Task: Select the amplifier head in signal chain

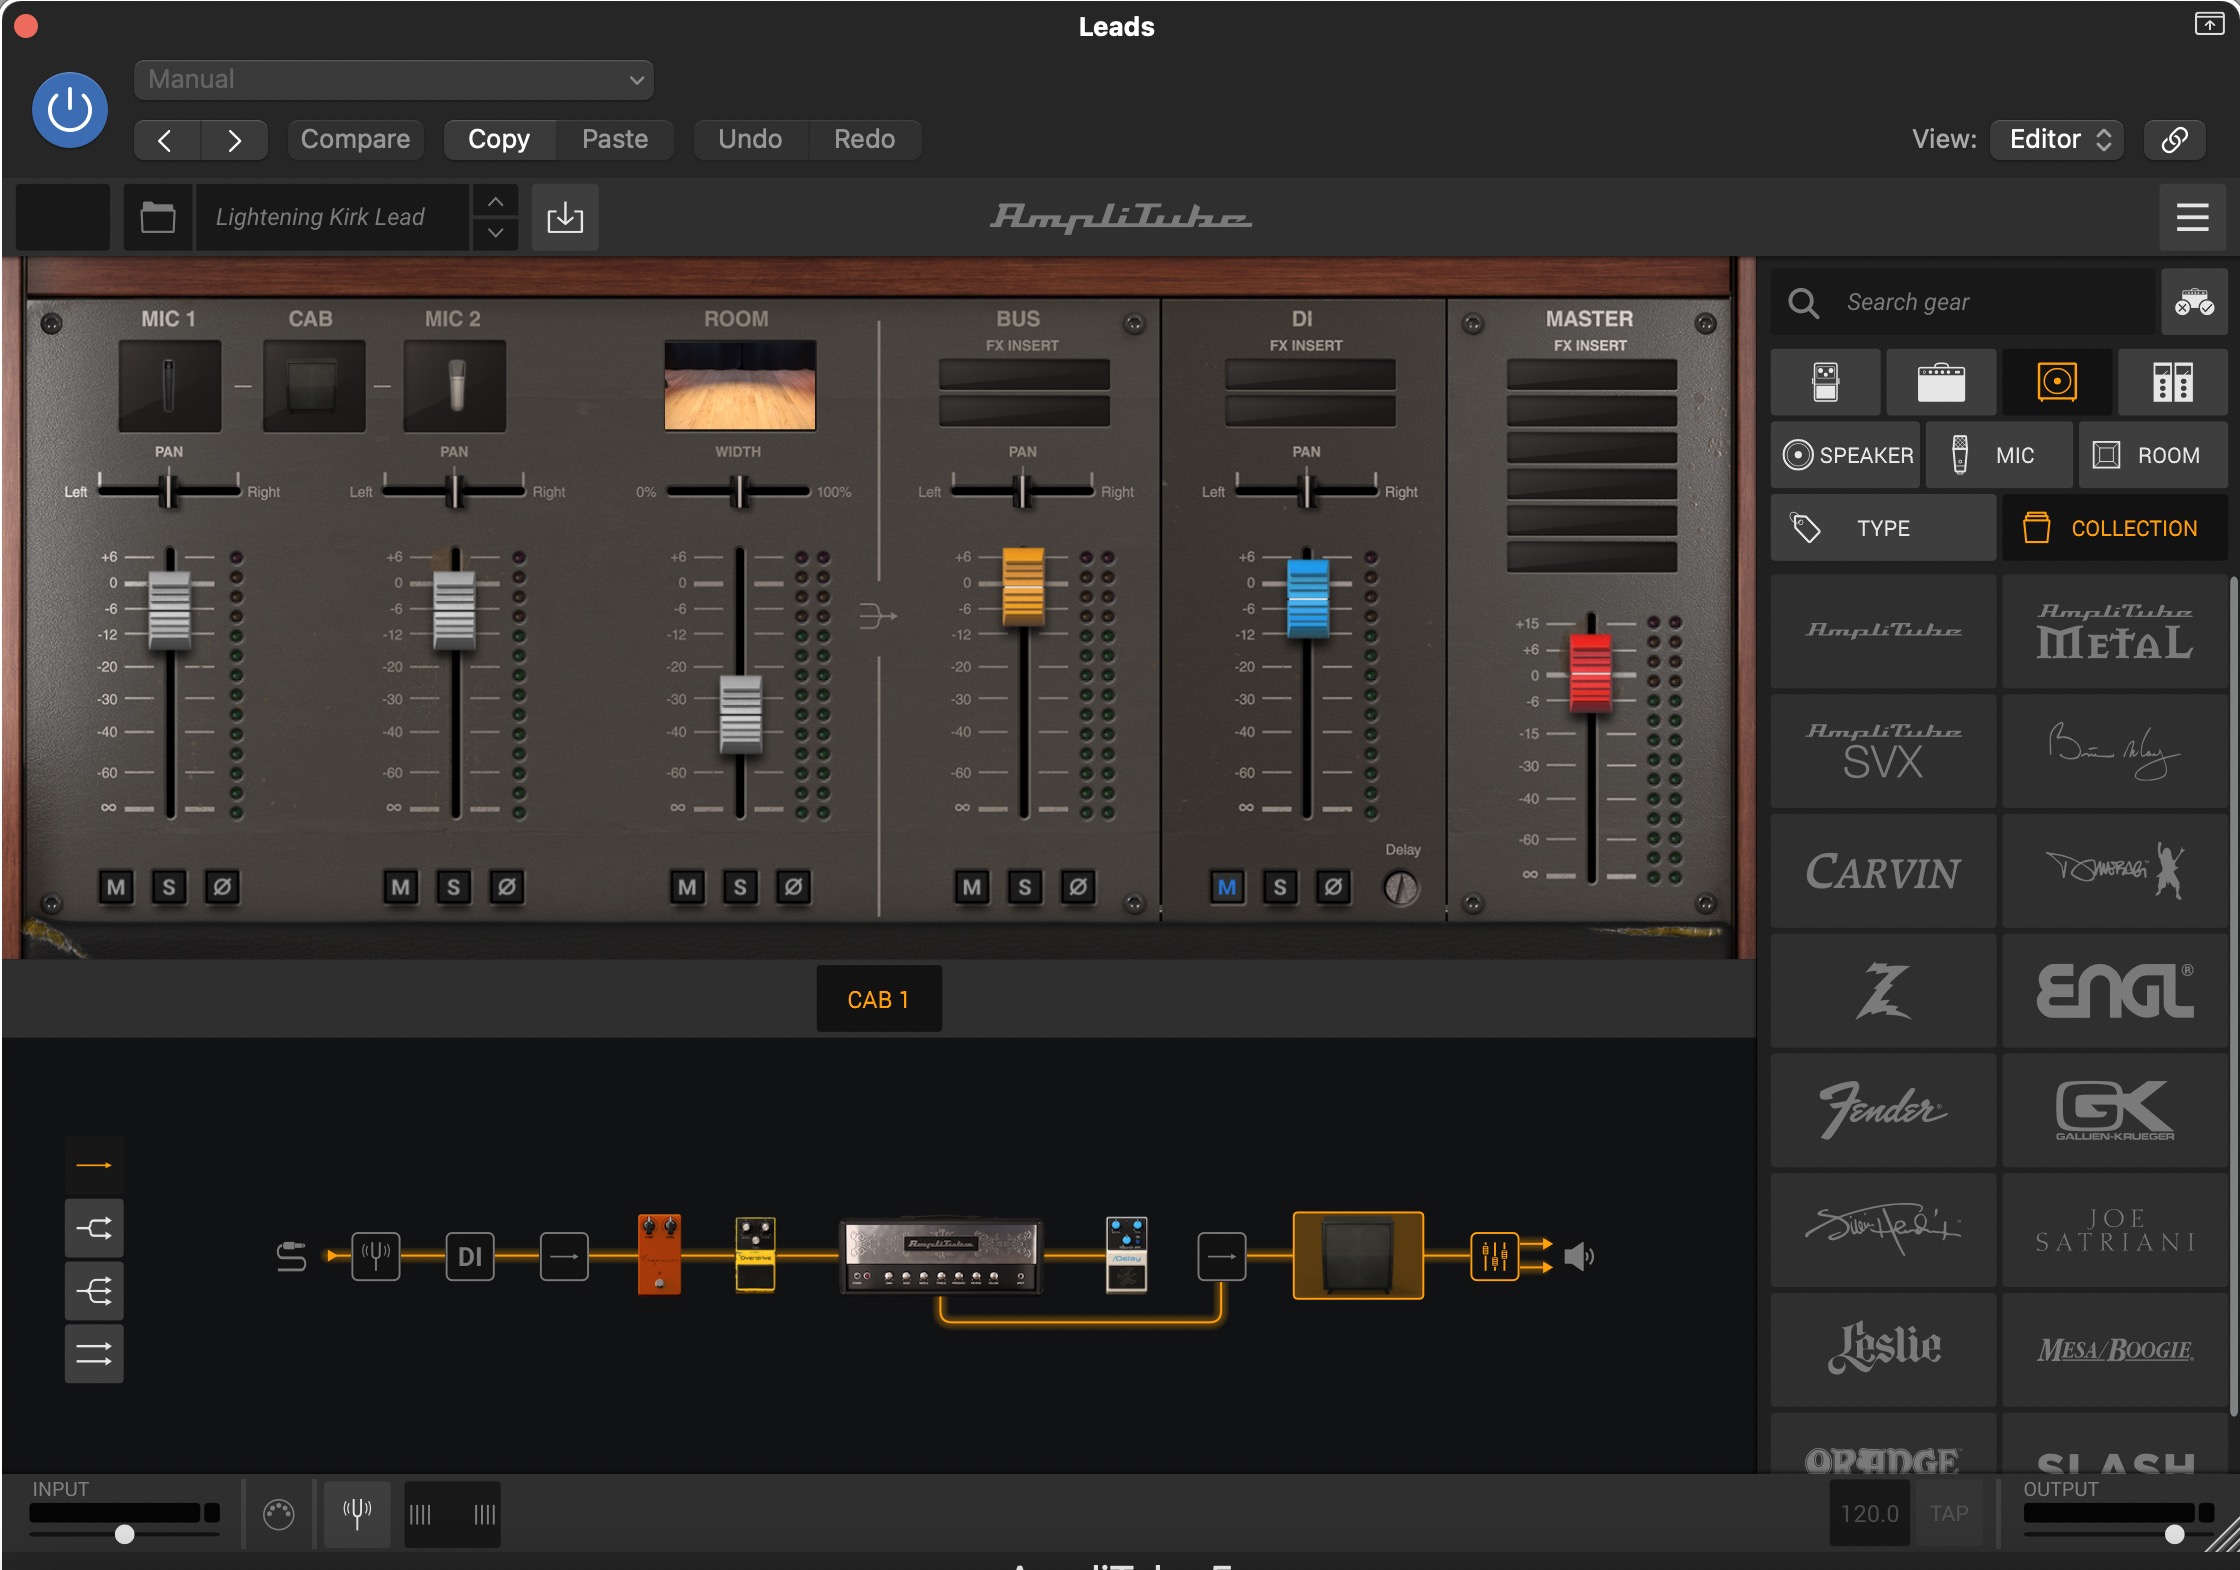Action: [x=941, y=1256]
